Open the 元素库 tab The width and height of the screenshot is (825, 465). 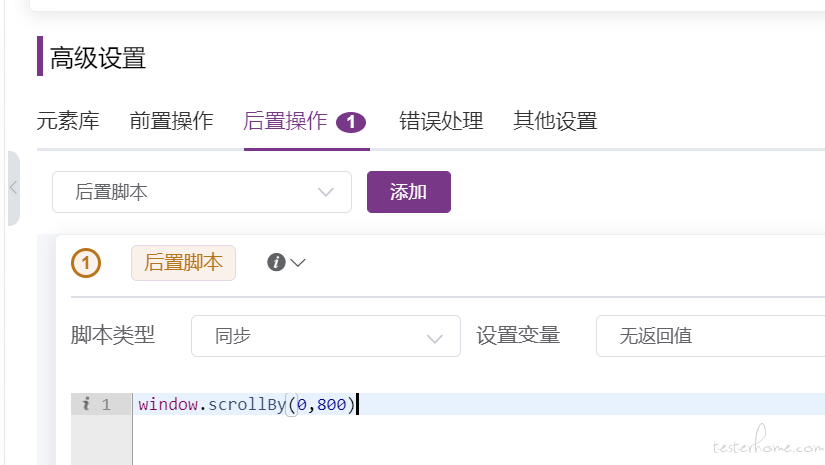pyautogui.click(x=68, y=121)
